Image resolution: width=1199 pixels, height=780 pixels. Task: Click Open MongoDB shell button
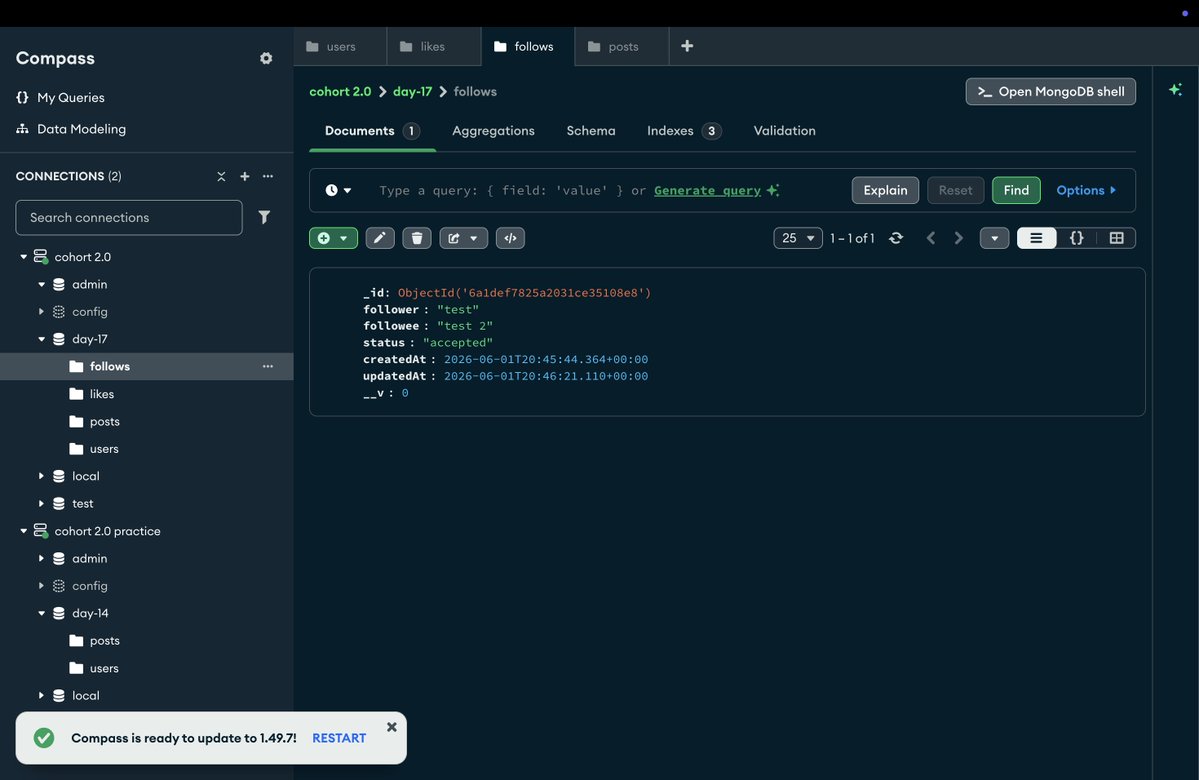[1051, 92]
